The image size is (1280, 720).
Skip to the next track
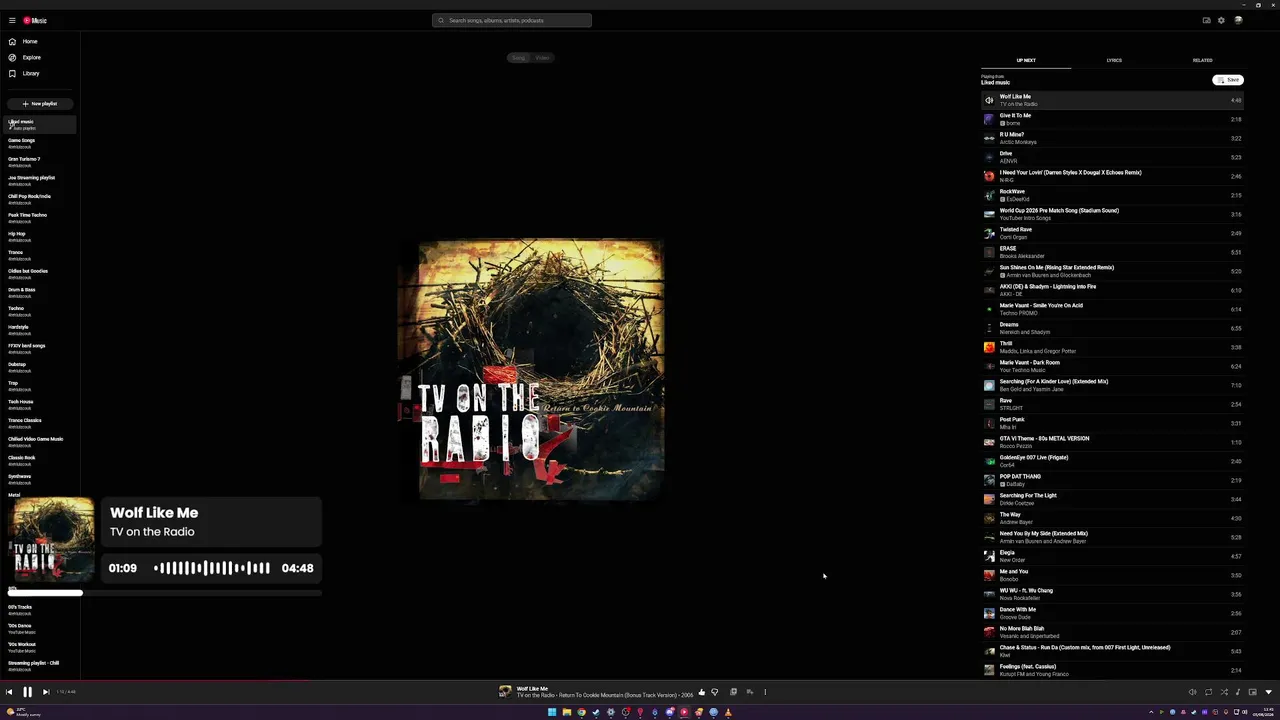pos(45,692)
